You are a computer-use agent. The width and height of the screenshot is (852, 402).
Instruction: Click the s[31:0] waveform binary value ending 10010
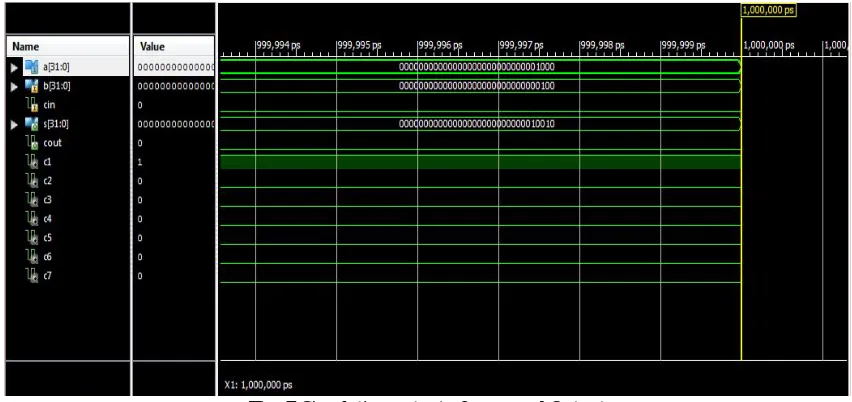click(x=477, y=124)
